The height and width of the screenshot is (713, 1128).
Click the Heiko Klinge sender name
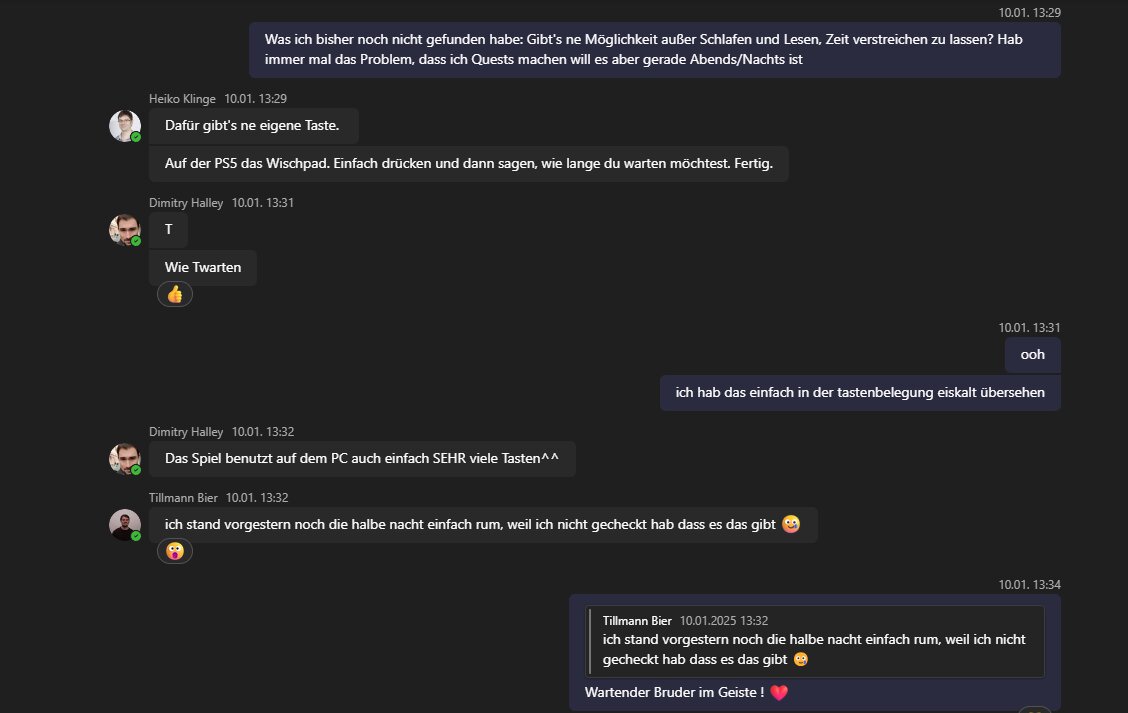click(182, 98)
